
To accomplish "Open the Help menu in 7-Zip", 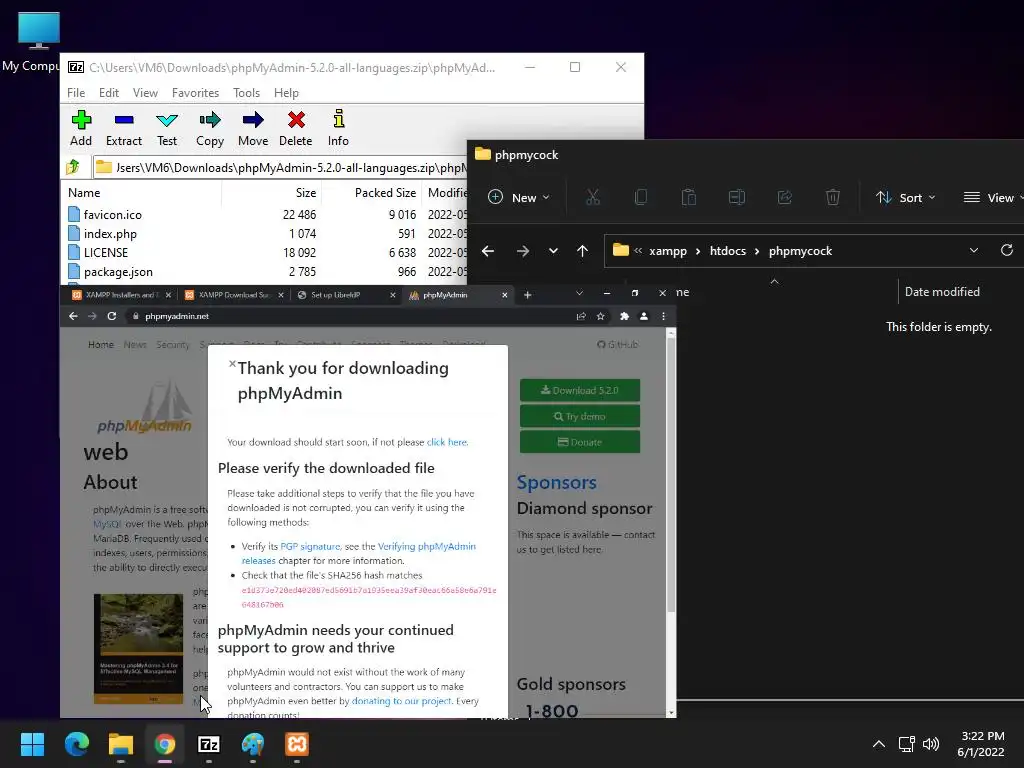I will click(286, 93).
